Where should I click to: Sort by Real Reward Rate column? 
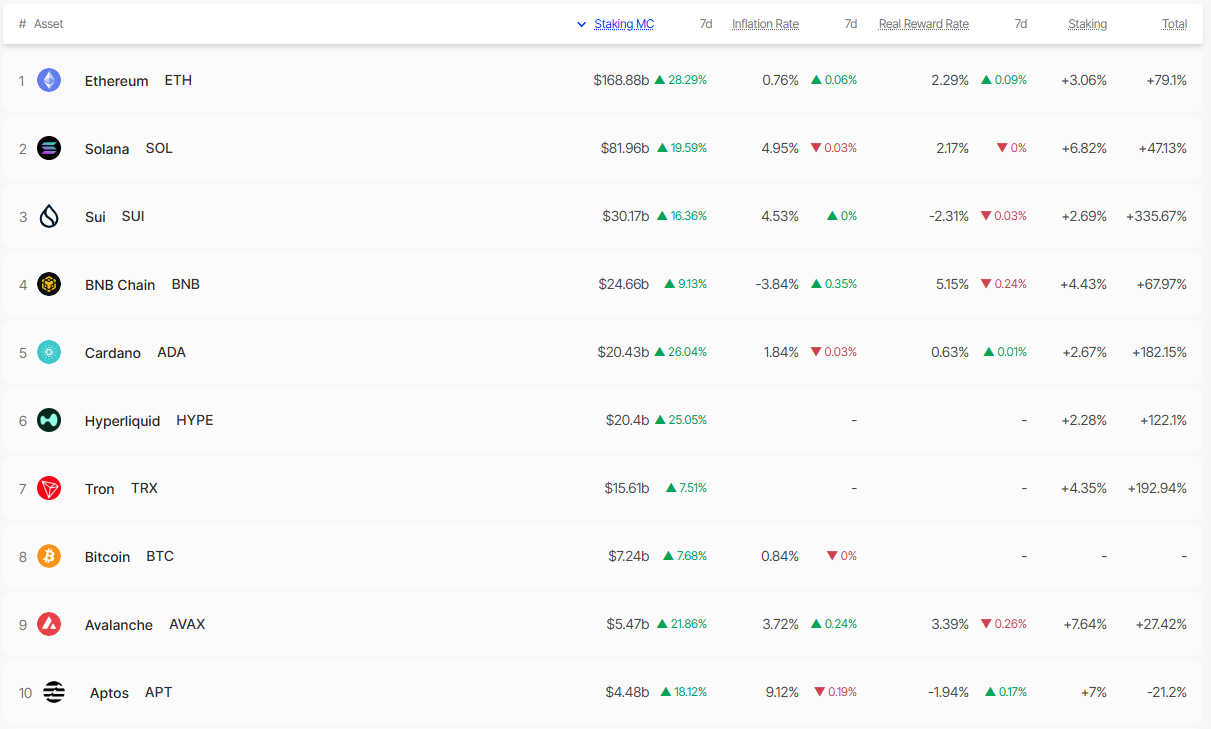[x=924, y=24]
